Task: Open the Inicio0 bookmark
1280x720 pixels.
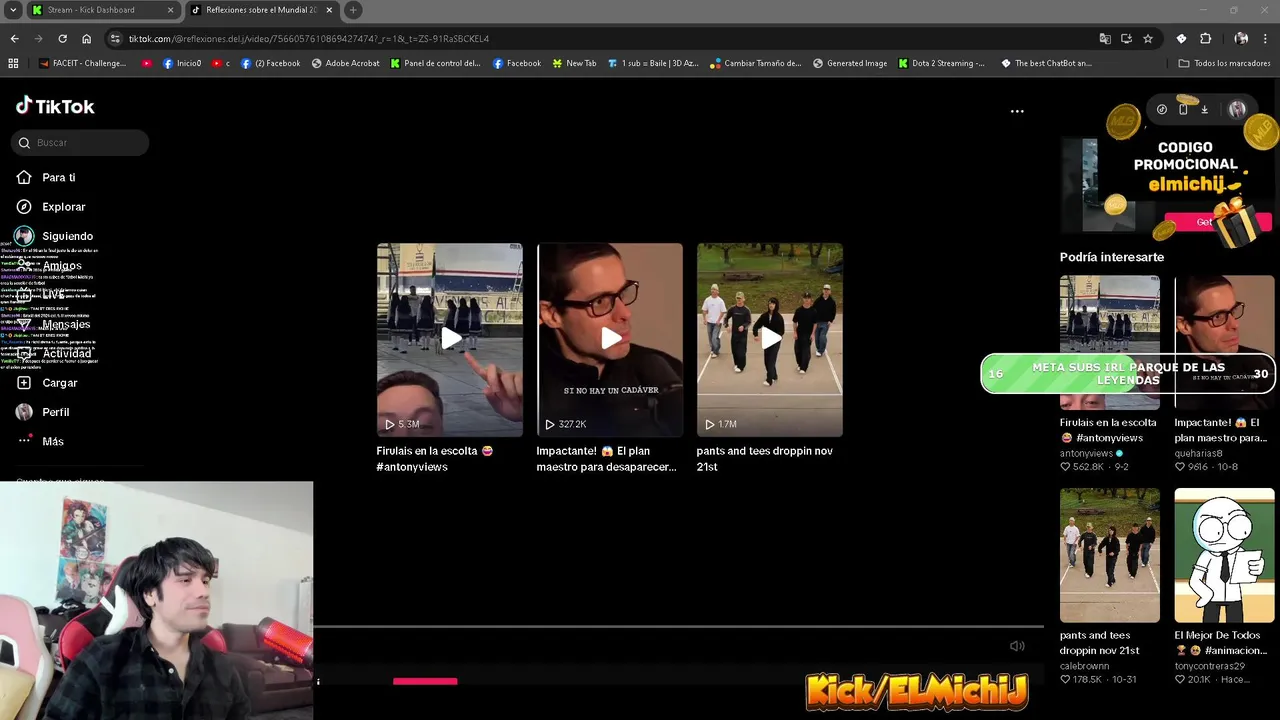Action: click(x=181, y=63)
